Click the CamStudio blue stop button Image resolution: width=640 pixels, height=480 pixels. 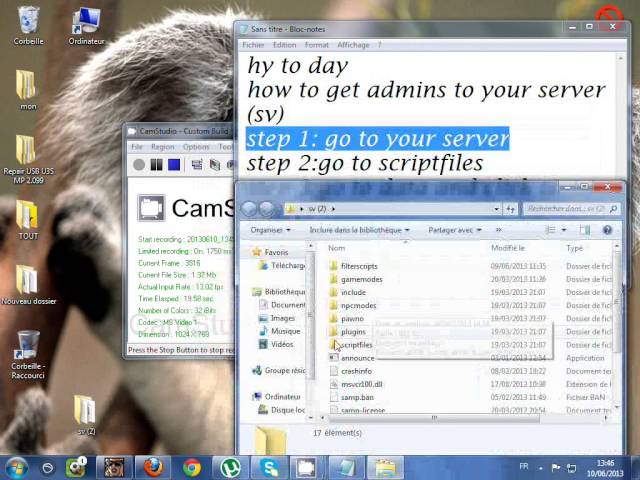[174, 165]
